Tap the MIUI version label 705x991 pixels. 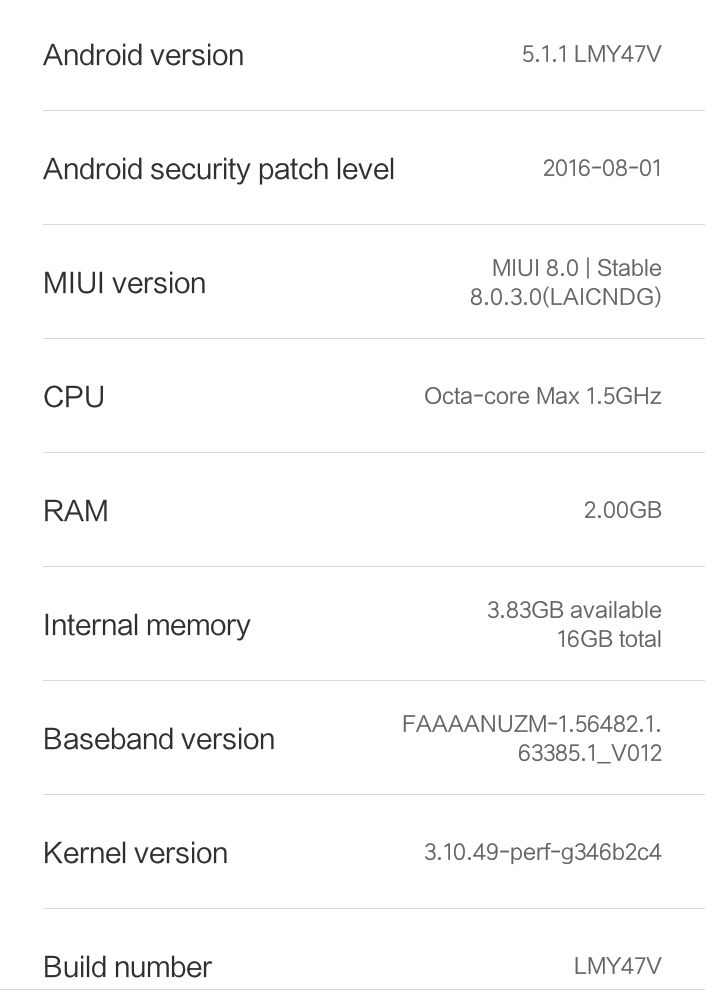pos(124,283)
